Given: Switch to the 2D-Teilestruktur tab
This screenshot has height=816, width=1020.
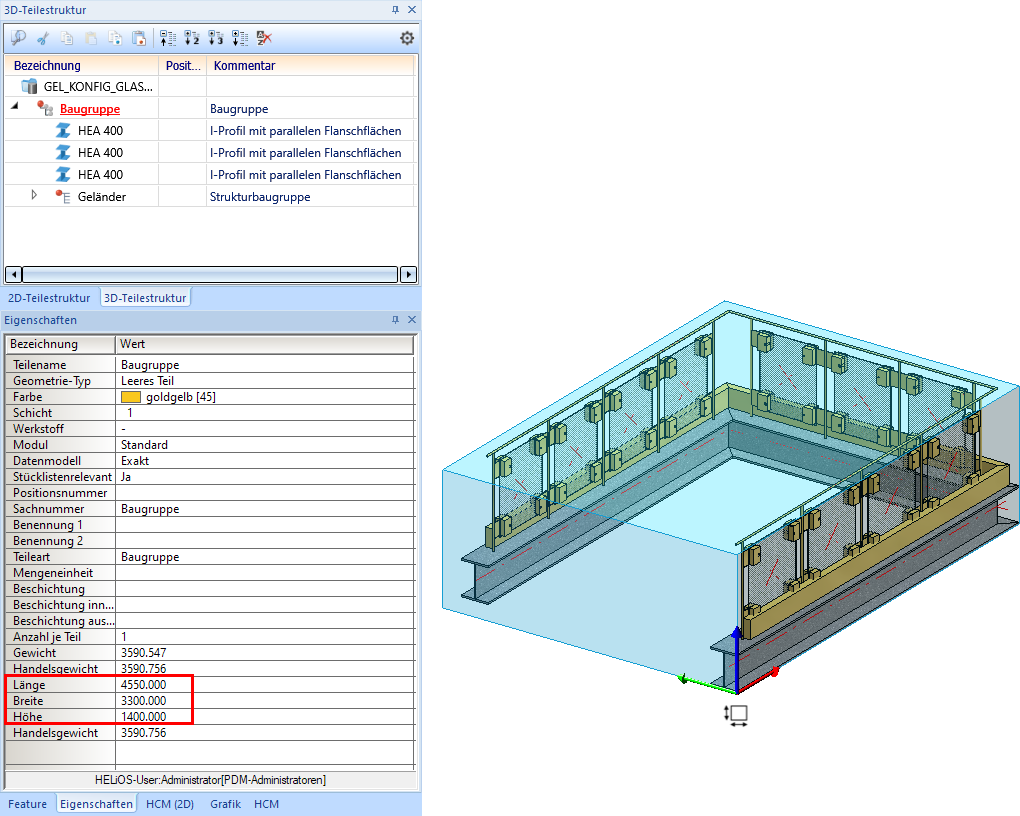Looking at the screenshot, I should pyautogui.click(x=49, y=298).
